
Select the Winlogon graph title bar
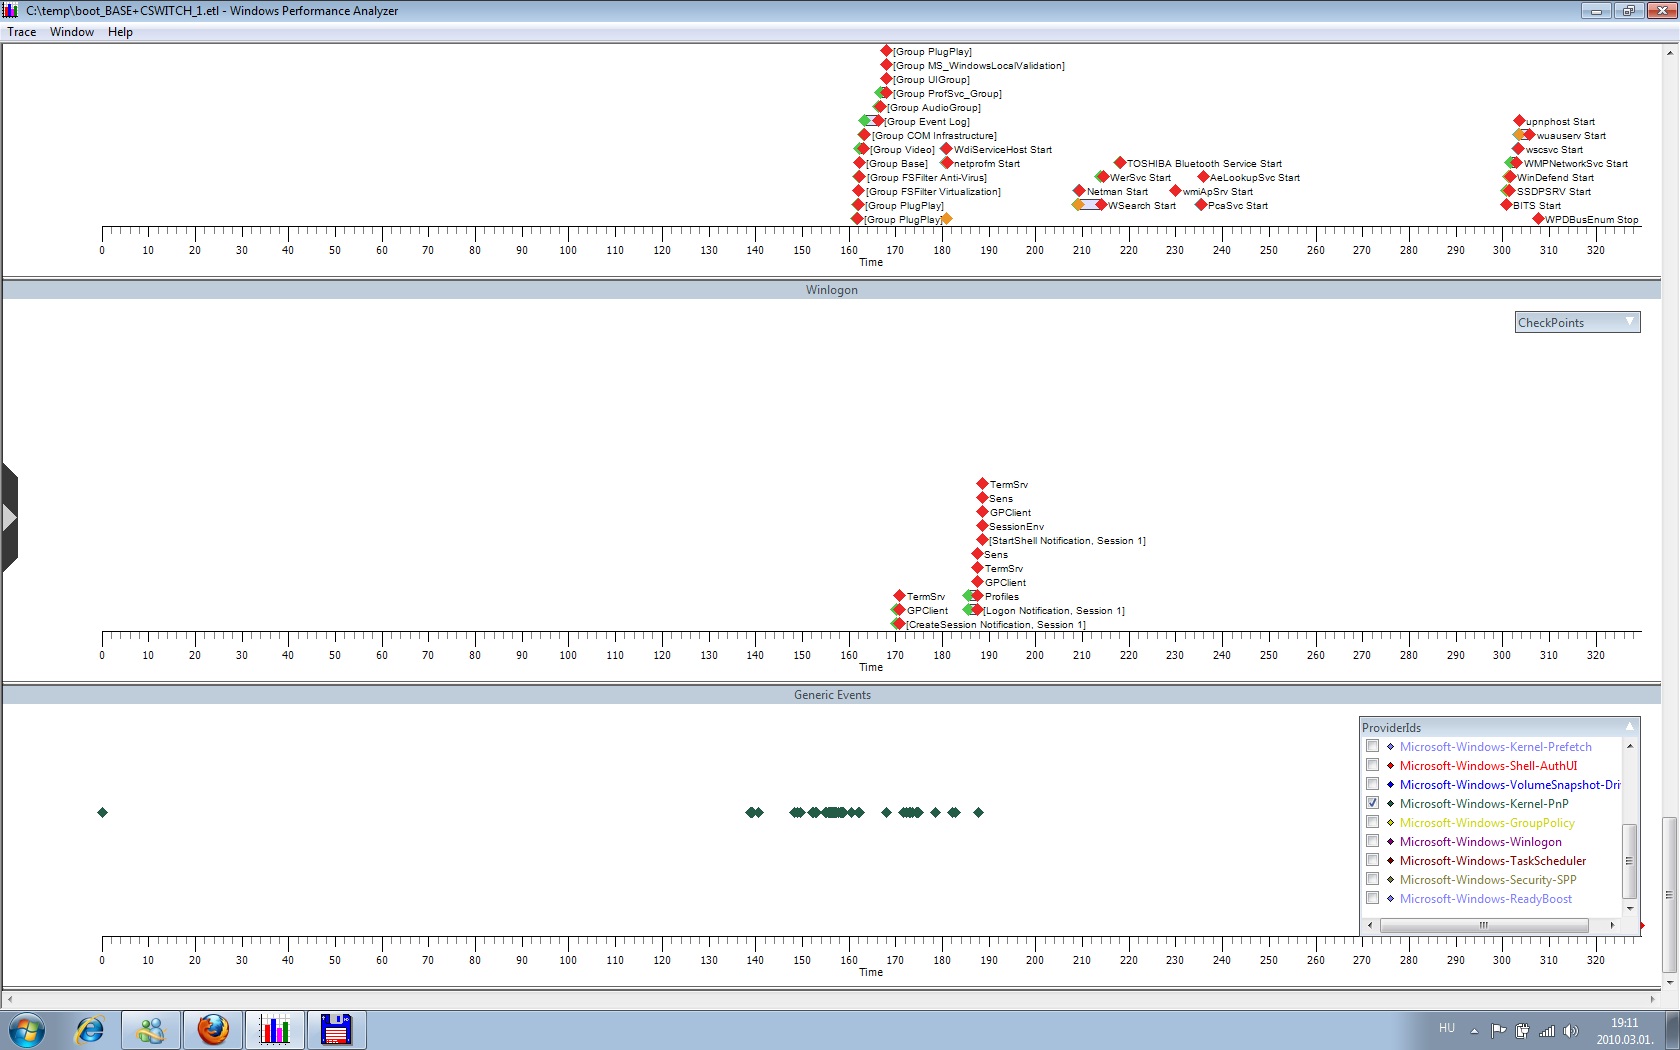tap(832, 290)
